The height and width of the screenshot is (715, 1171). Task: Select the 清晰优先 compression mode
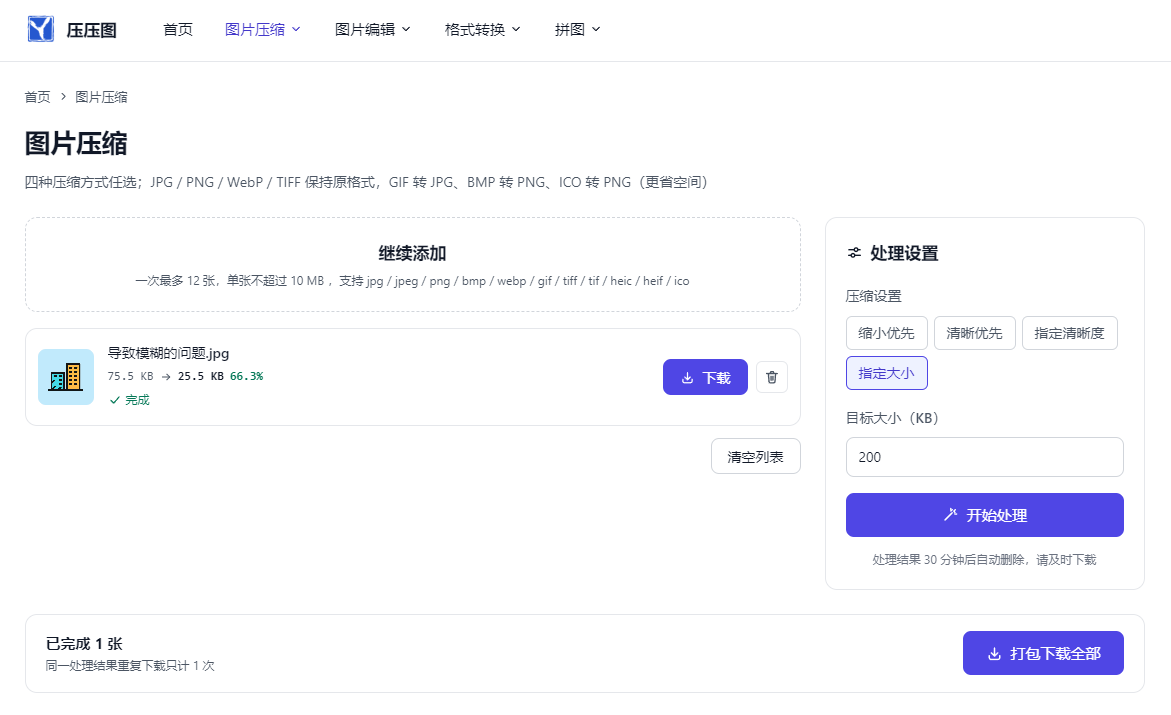pos(975,333)
